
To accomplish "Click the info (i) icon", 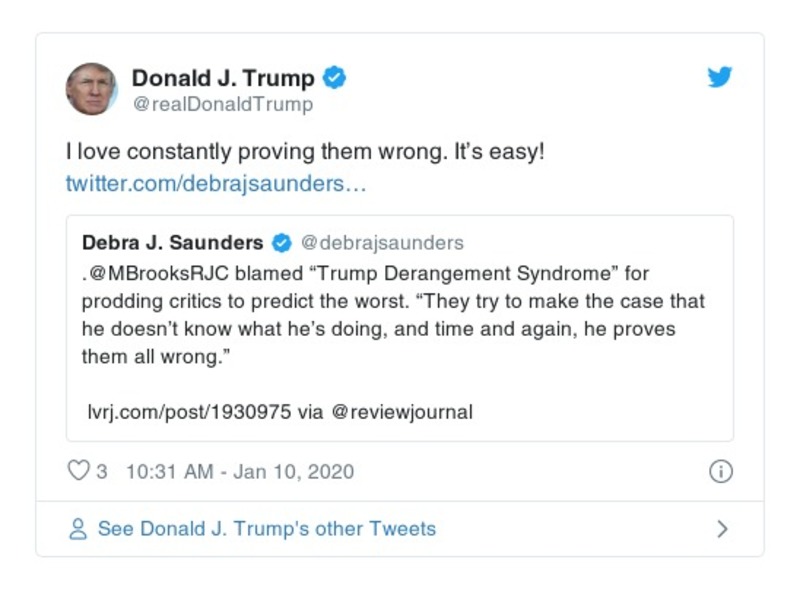I will [719, 469].
